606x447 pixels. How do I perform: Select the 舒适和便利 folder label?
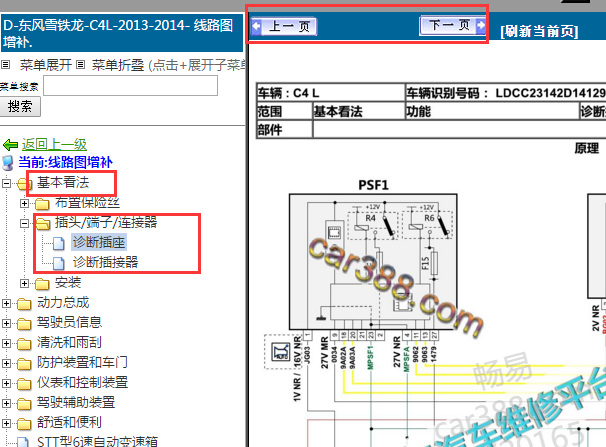(69, 422)
